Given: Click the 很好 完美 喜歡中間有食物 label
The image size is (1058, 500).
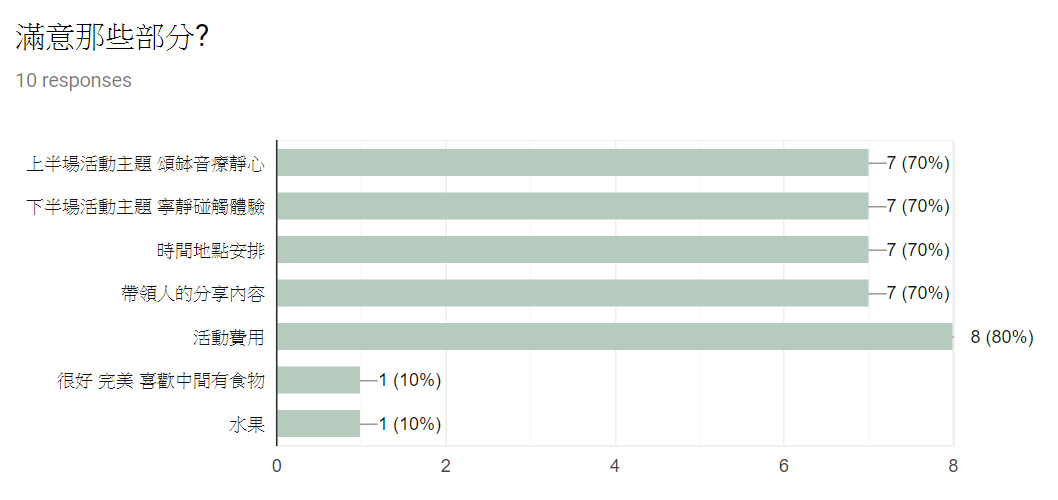Looking at the screenshot, I should click(160, 381).
